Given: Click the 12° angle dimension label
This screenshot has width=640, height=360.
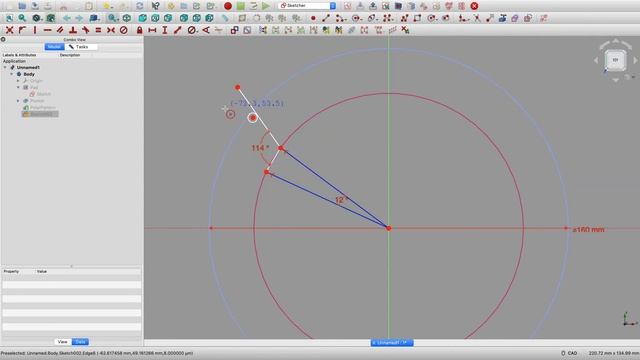Looking at the screenshot, I should coord(341,200).
